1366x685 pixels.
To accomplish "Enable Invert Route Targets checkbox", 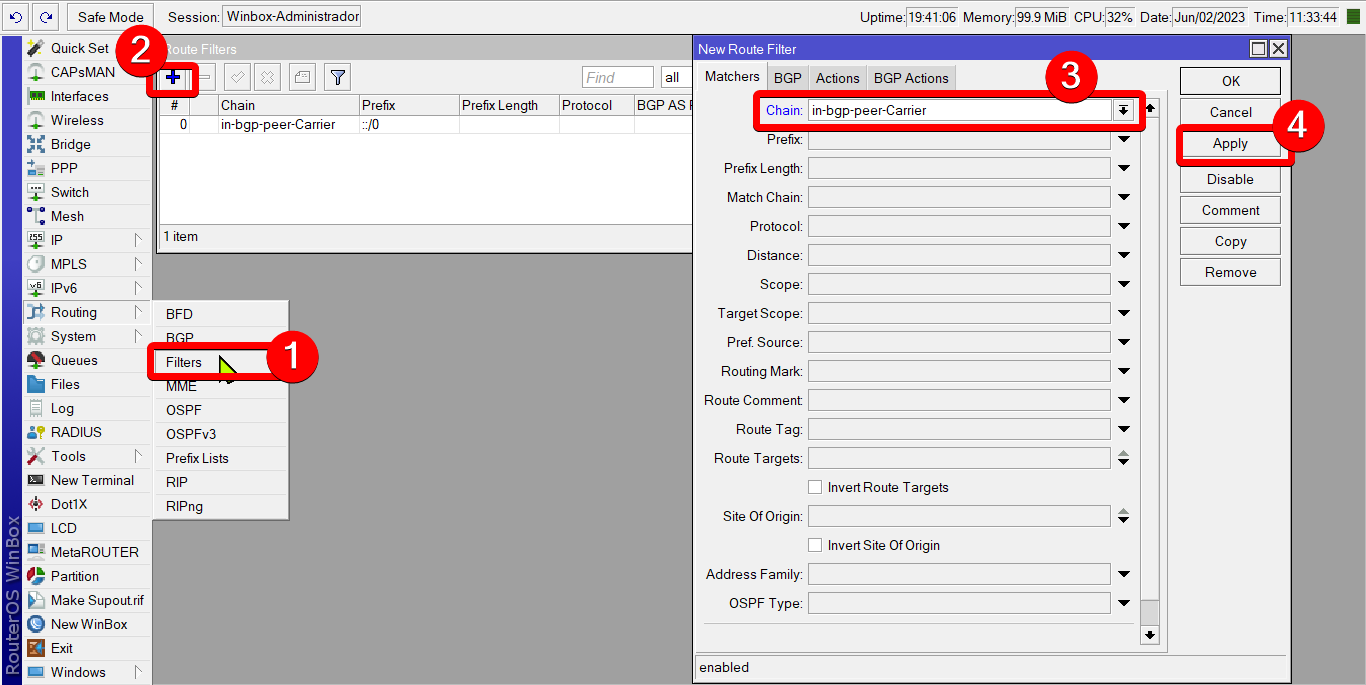I will tap(815, 487).
